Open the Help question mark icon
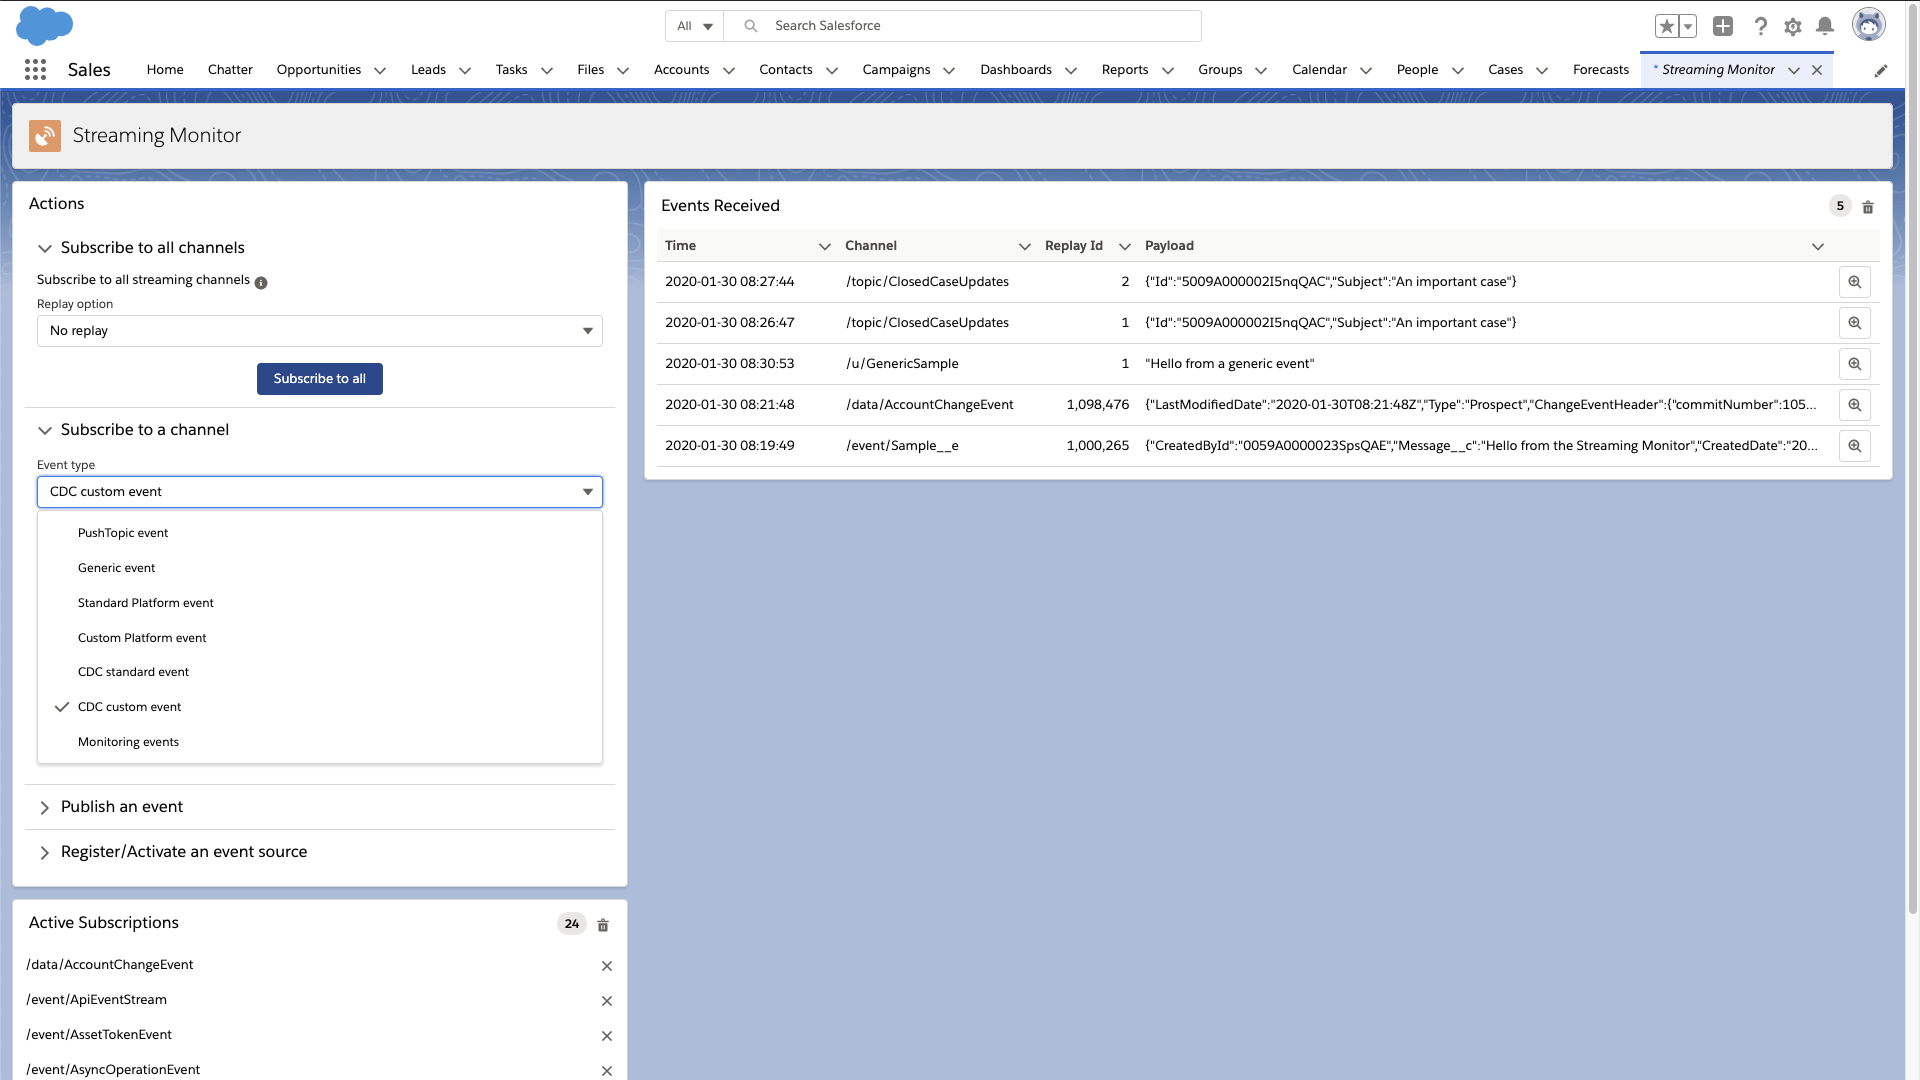This screenshot has width=1920, height=1080. point(1761,26)
